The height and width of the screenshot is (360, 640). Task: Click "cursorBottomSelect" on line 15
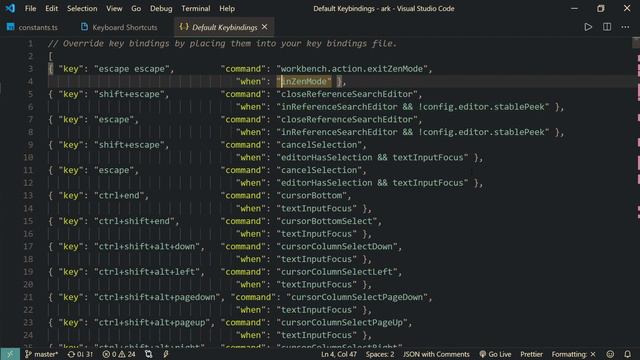coord(326,221)
